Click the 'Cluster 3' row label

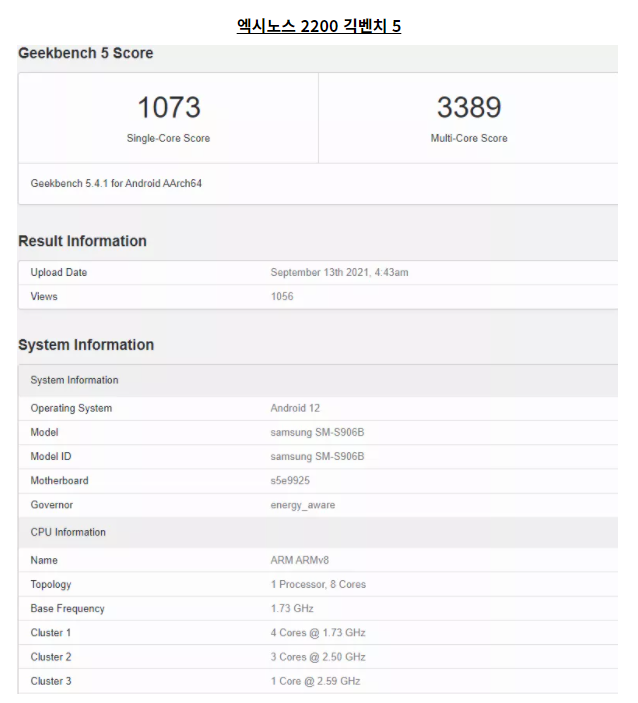pyautogui.click(x=51, y=681)
